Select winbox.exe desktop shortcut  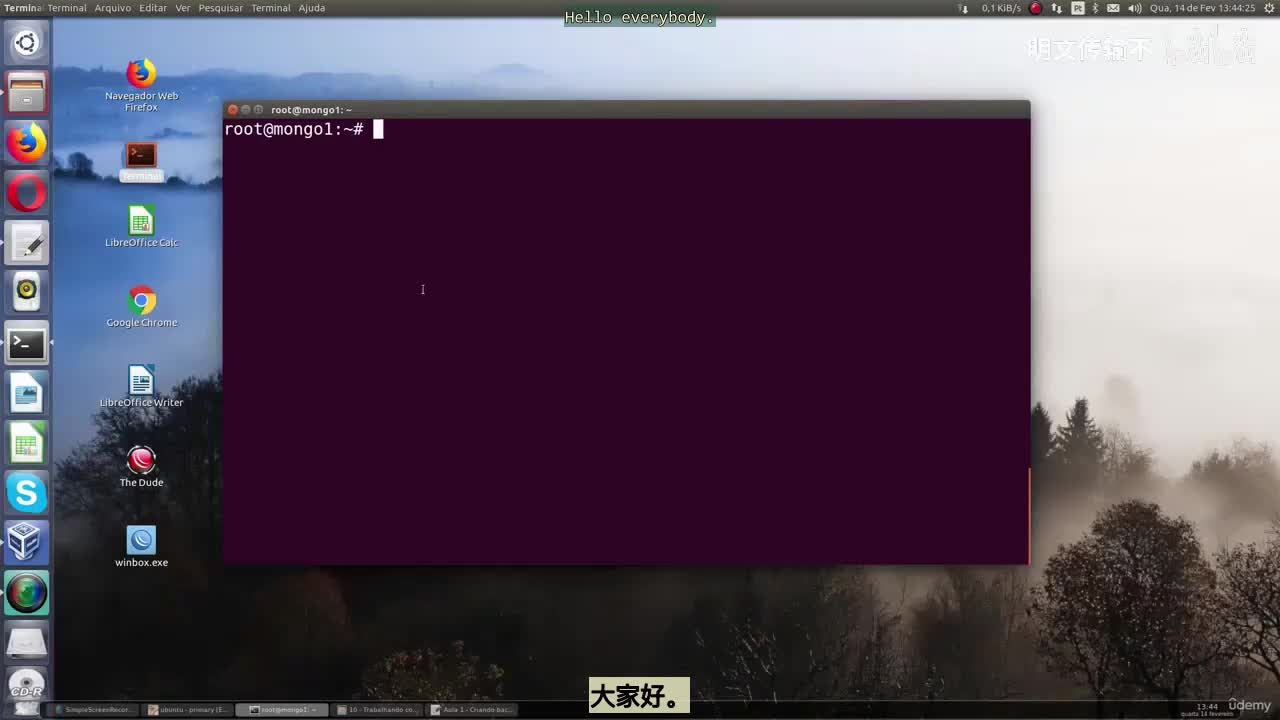[x=141, y=547]
